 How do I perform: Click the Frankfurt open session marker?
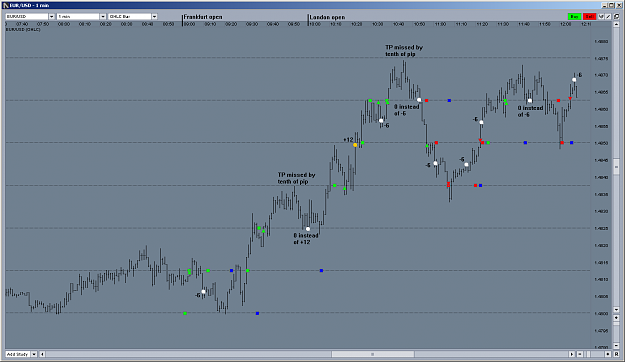pyautogui.click(x=202, y=17)
